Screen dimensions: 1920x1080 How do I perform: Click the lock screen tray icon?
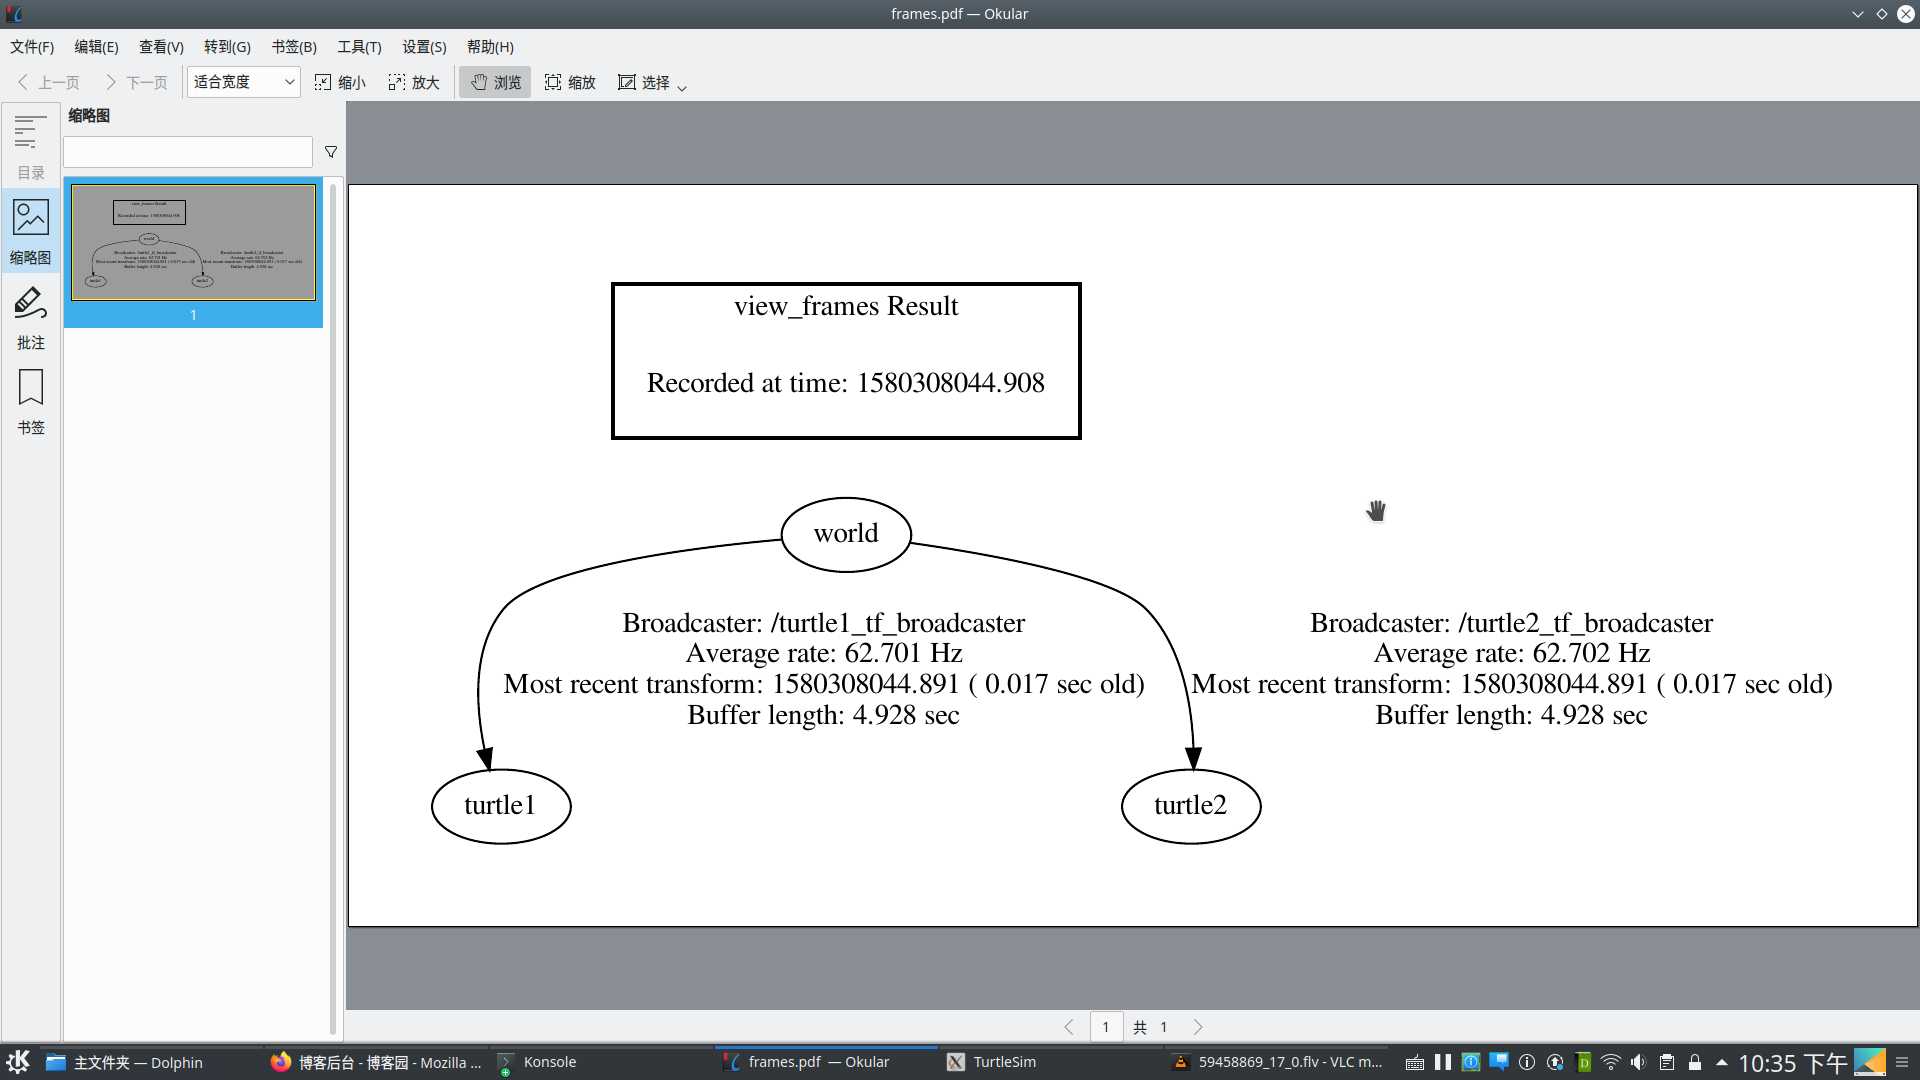pos(1695,1062)
